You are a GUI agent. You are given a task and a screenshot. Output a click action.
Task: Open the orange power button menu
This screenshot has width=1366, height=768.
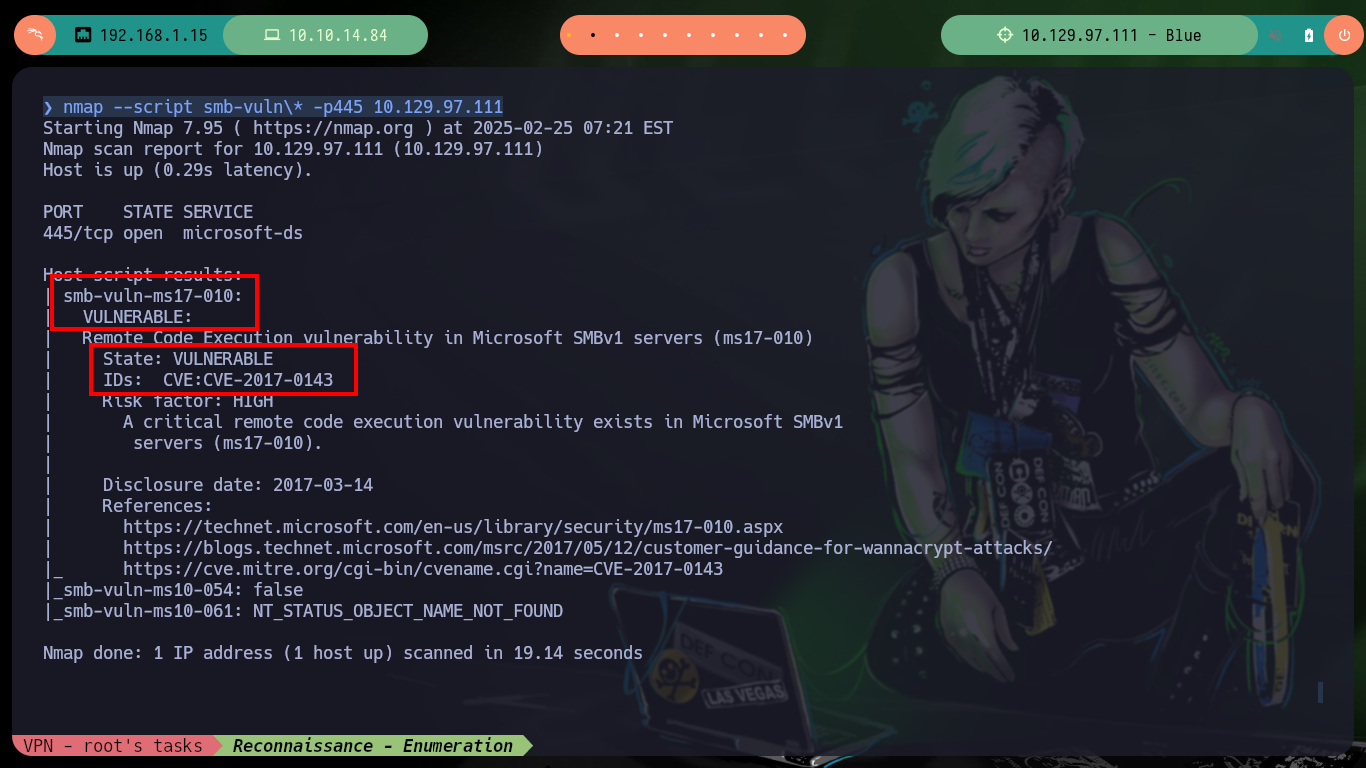pos(1343,35)
